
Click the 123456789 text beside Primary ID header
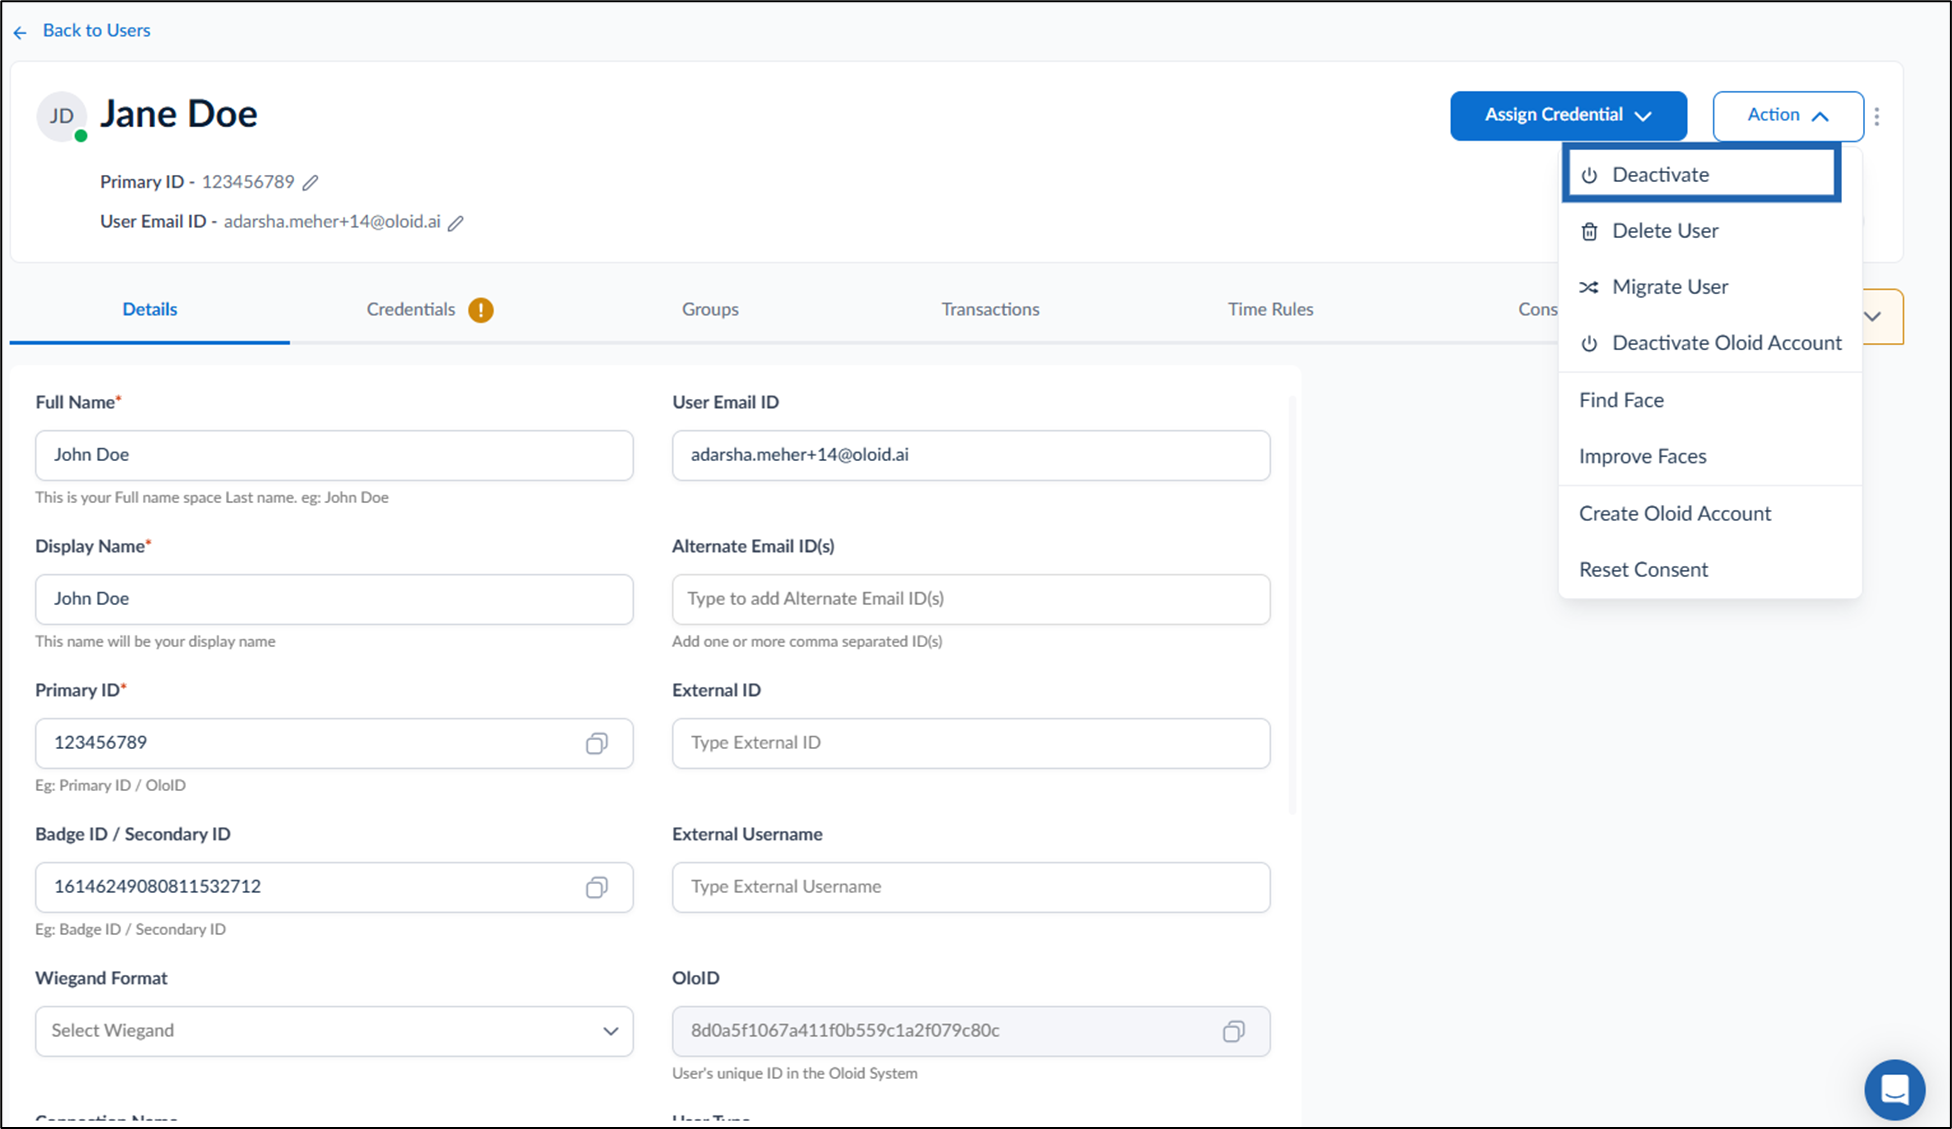coord(248,182)
